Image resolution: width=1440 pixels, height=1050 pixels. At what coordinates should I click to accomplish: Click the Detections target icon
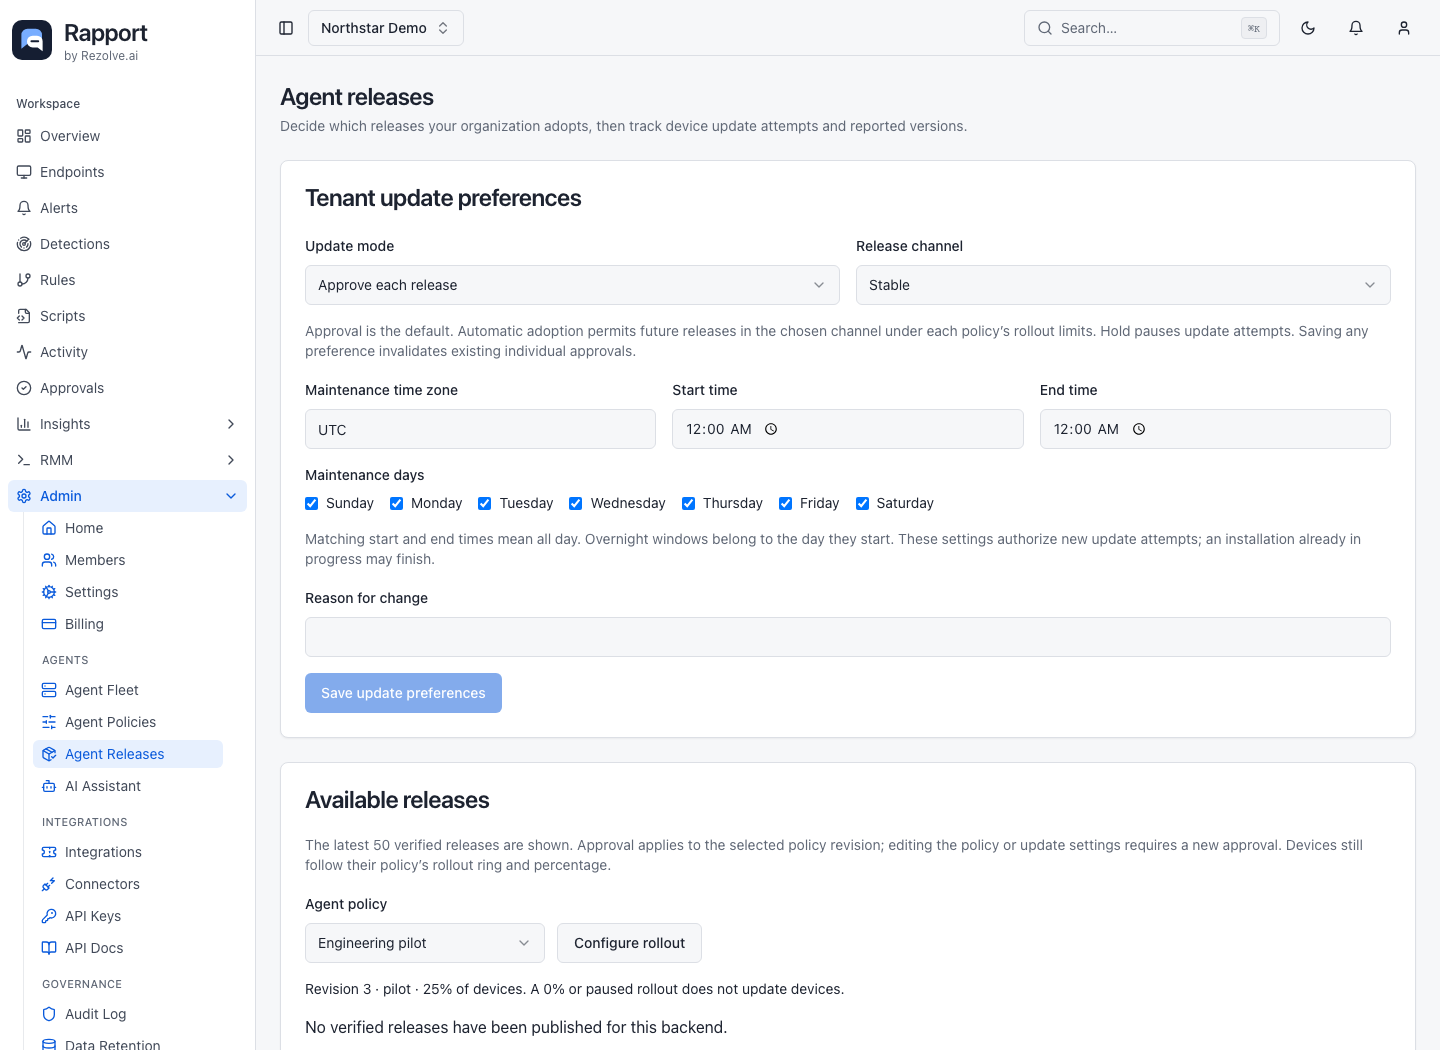(x=24, y=244)
